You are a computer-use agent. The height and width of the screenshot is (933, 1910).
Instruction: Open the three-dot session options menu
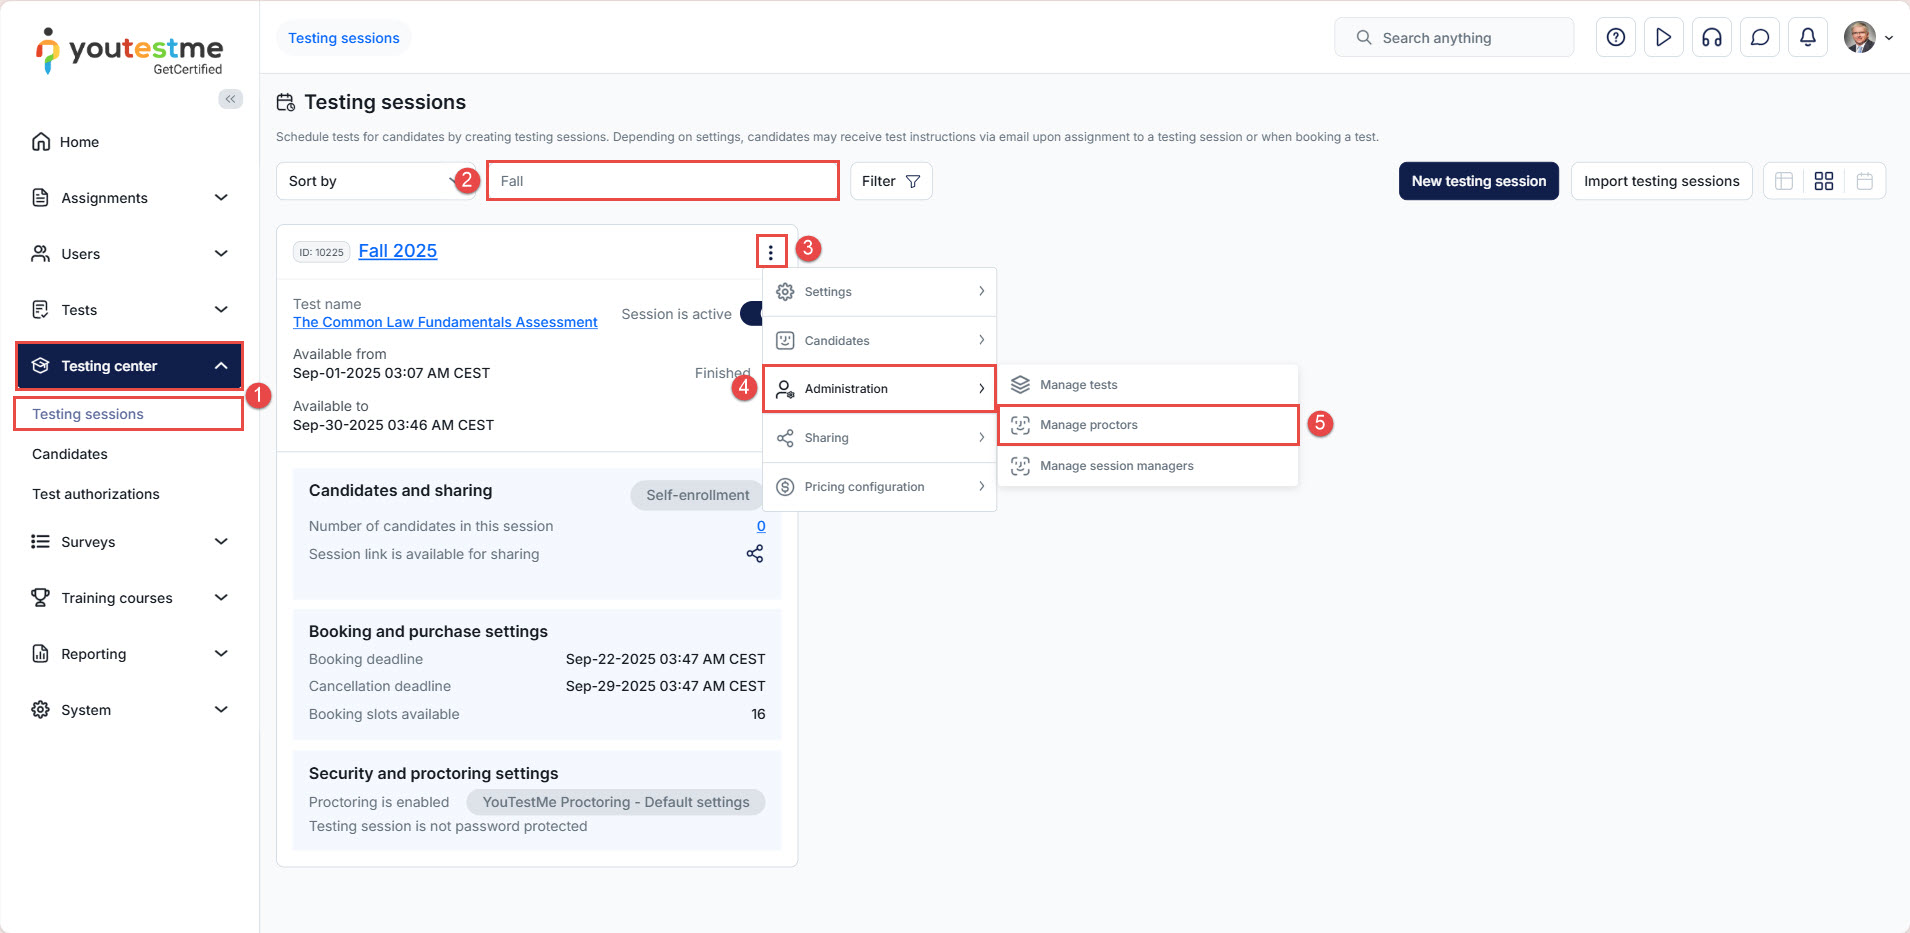771,252
